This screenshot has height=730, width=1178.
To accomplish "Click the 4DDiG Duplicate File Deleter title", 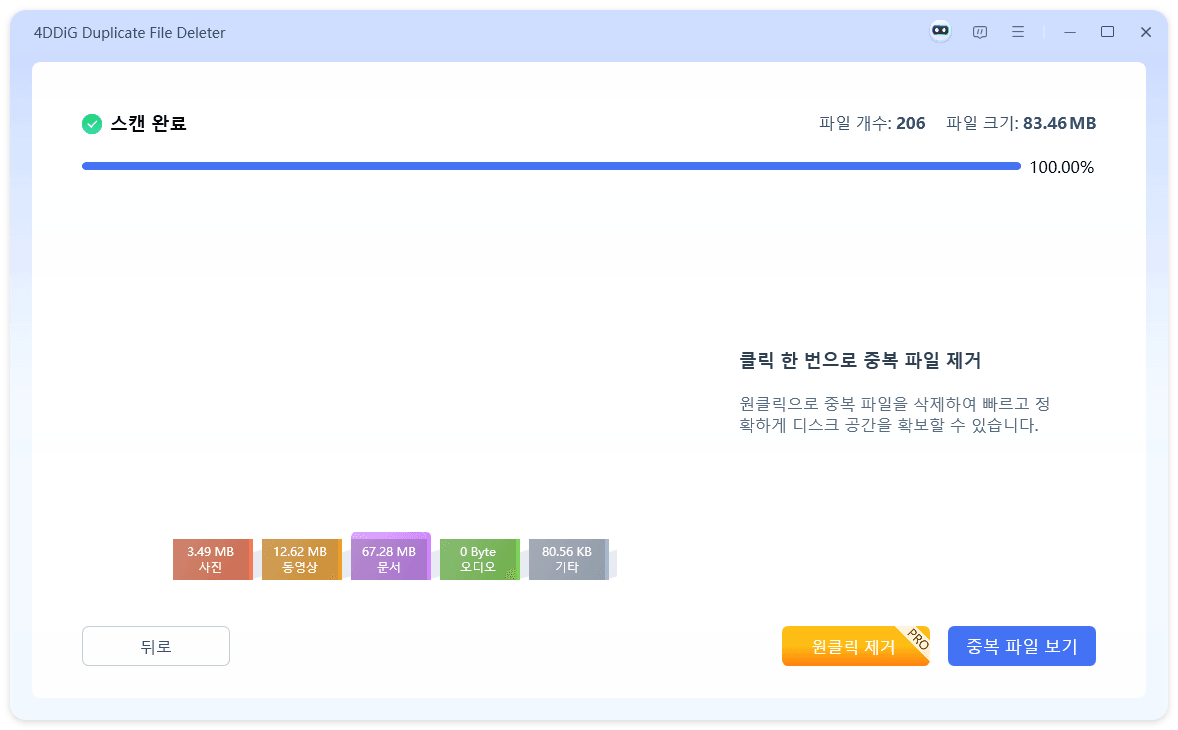I will click(126, 32).
